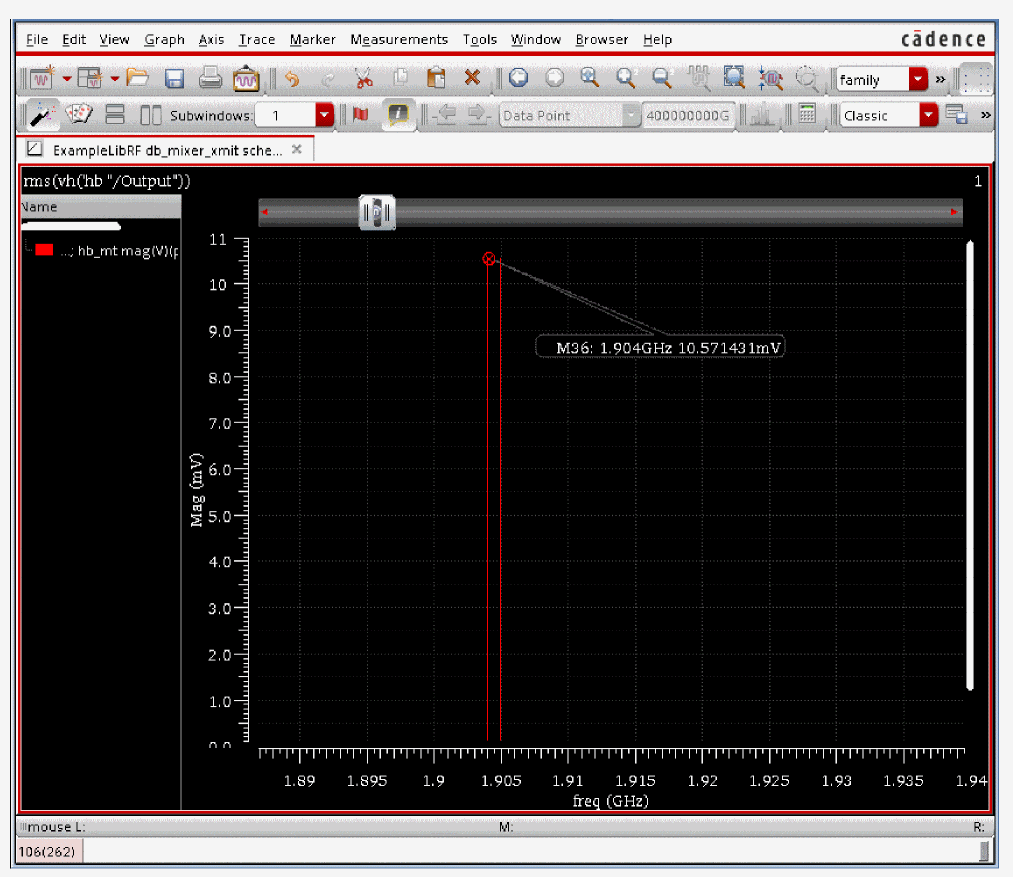Click the red X Delete icon
Image resolution: width=1013 pixels, height=877 pixels.
pyautogui.click(x=472, y=78)
